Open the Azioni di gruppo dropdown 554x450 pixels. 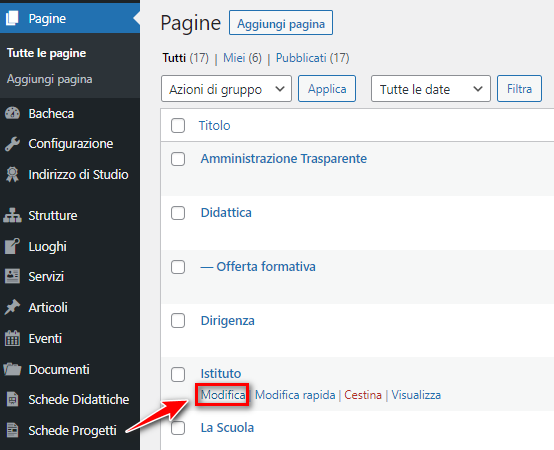coord(226,89)
